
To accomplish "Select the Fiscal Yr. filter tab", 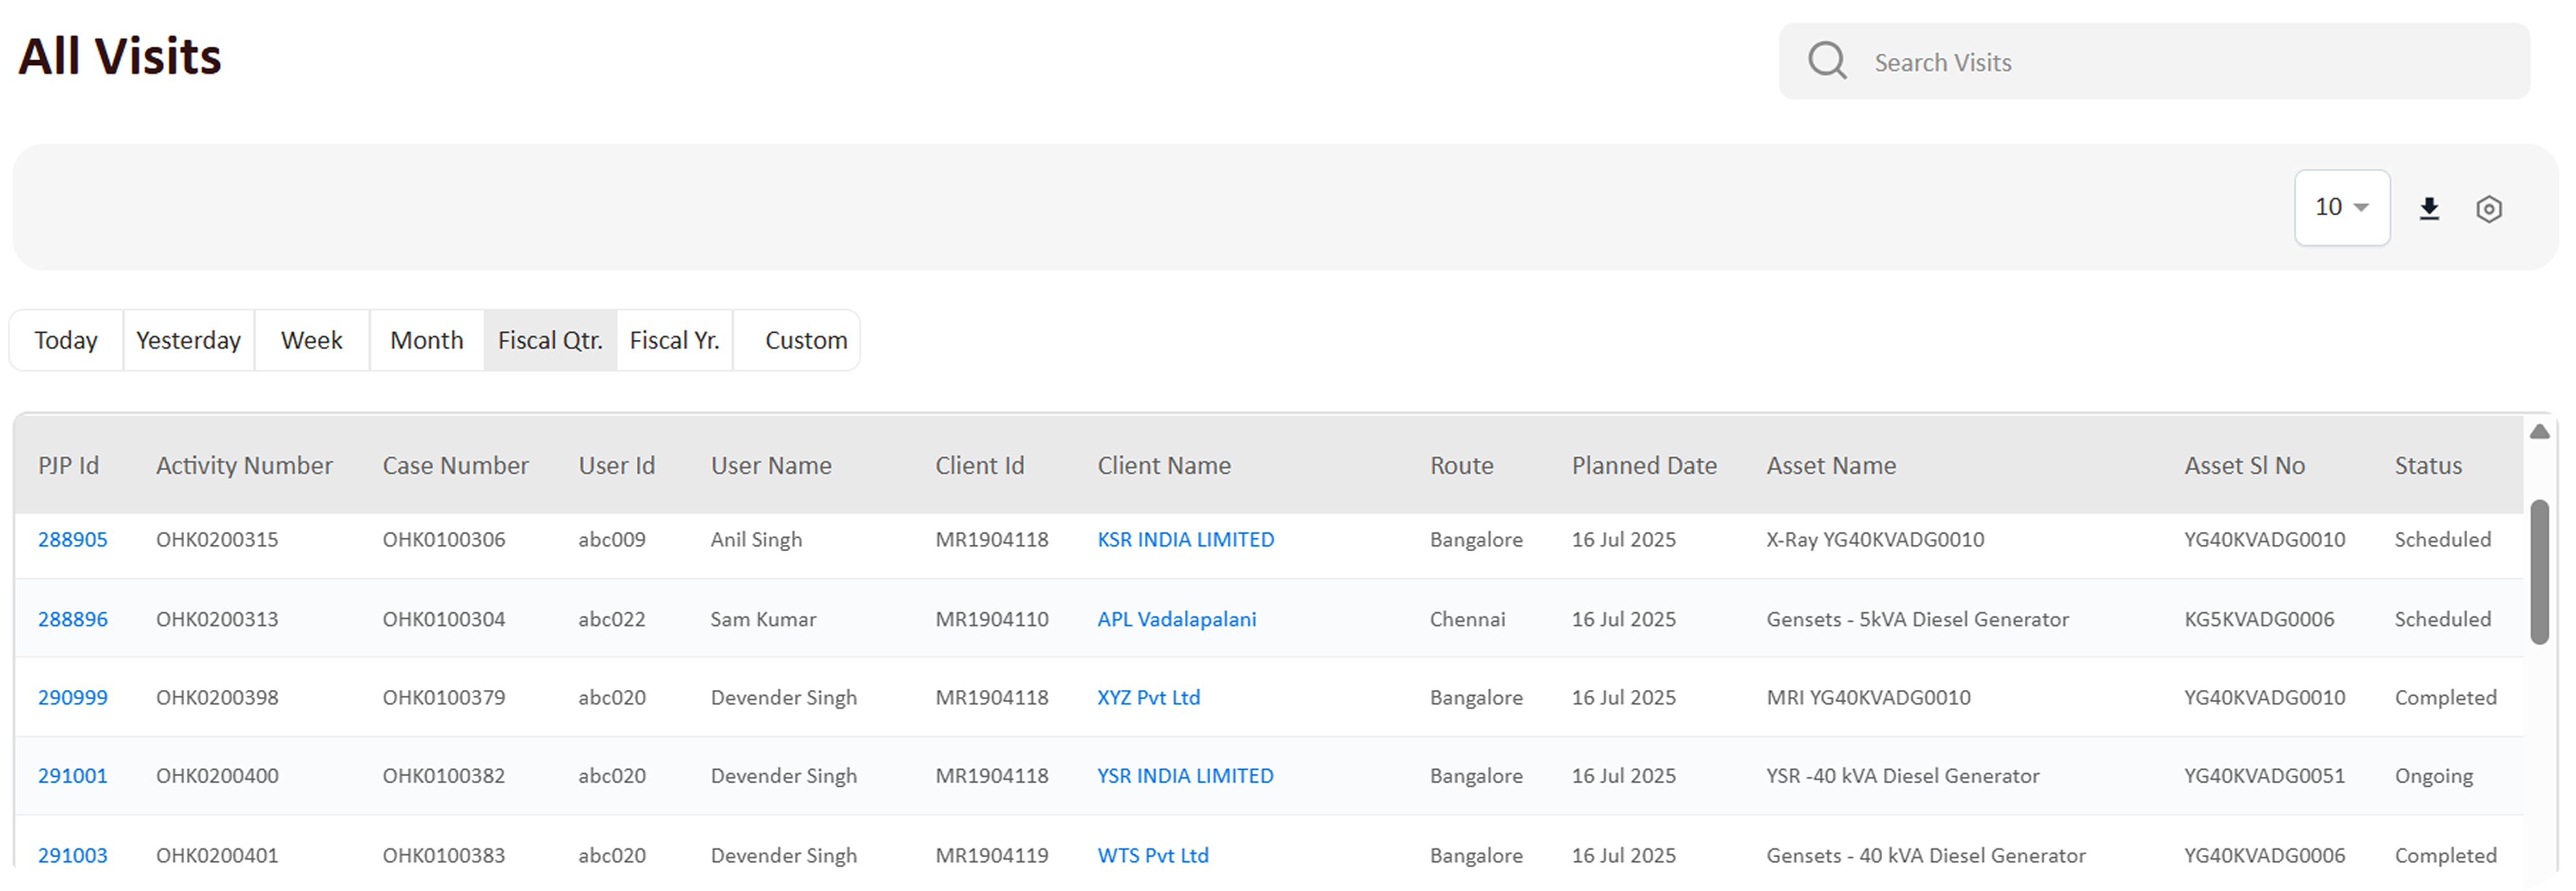I will pos(674,340).
